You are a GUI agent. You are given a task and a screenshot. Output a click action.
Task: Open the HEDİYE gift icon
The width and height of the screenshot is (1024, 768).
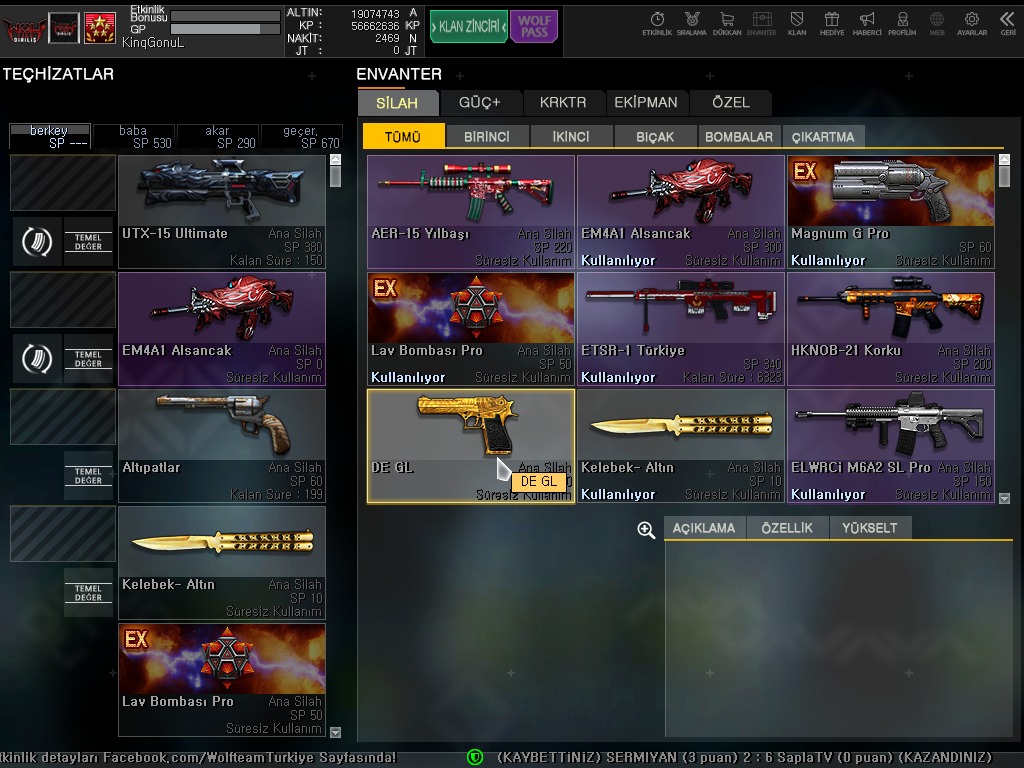coord(832,24)
